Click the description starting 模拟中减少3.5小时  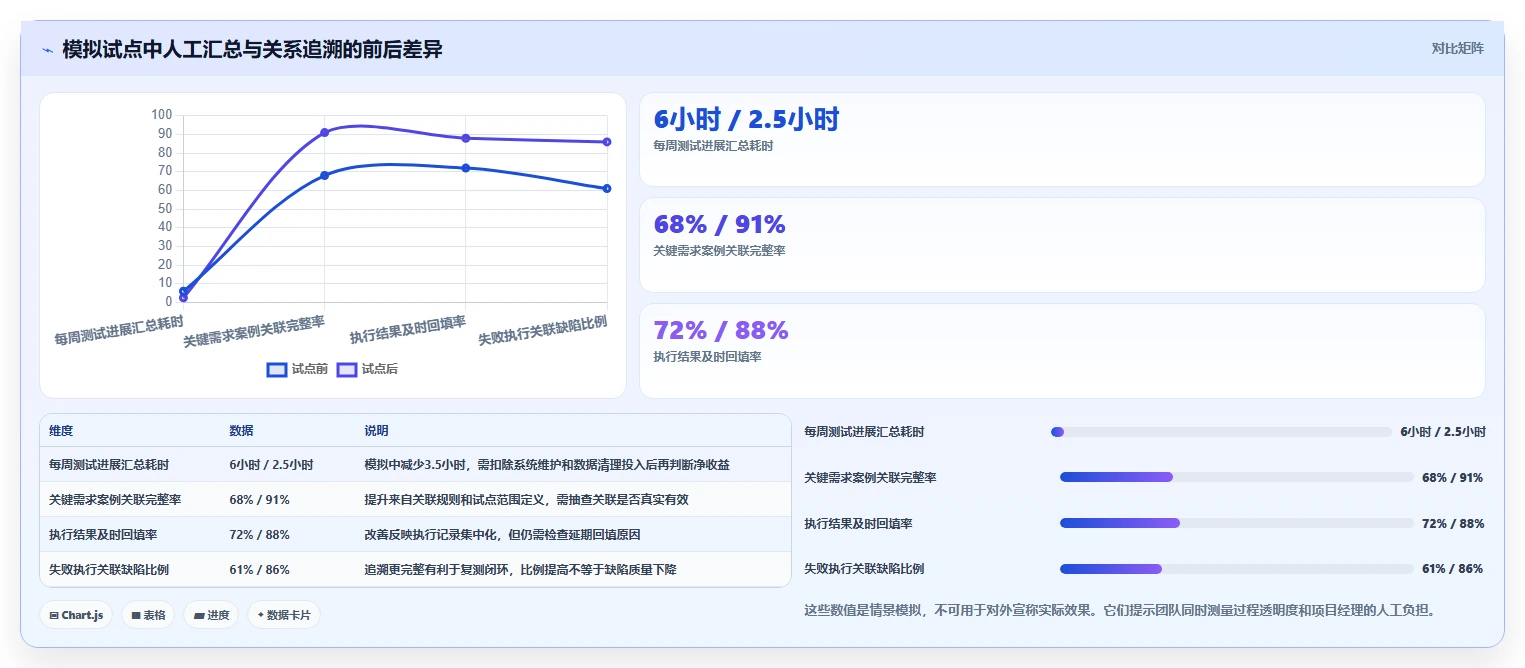pos(547,465)
